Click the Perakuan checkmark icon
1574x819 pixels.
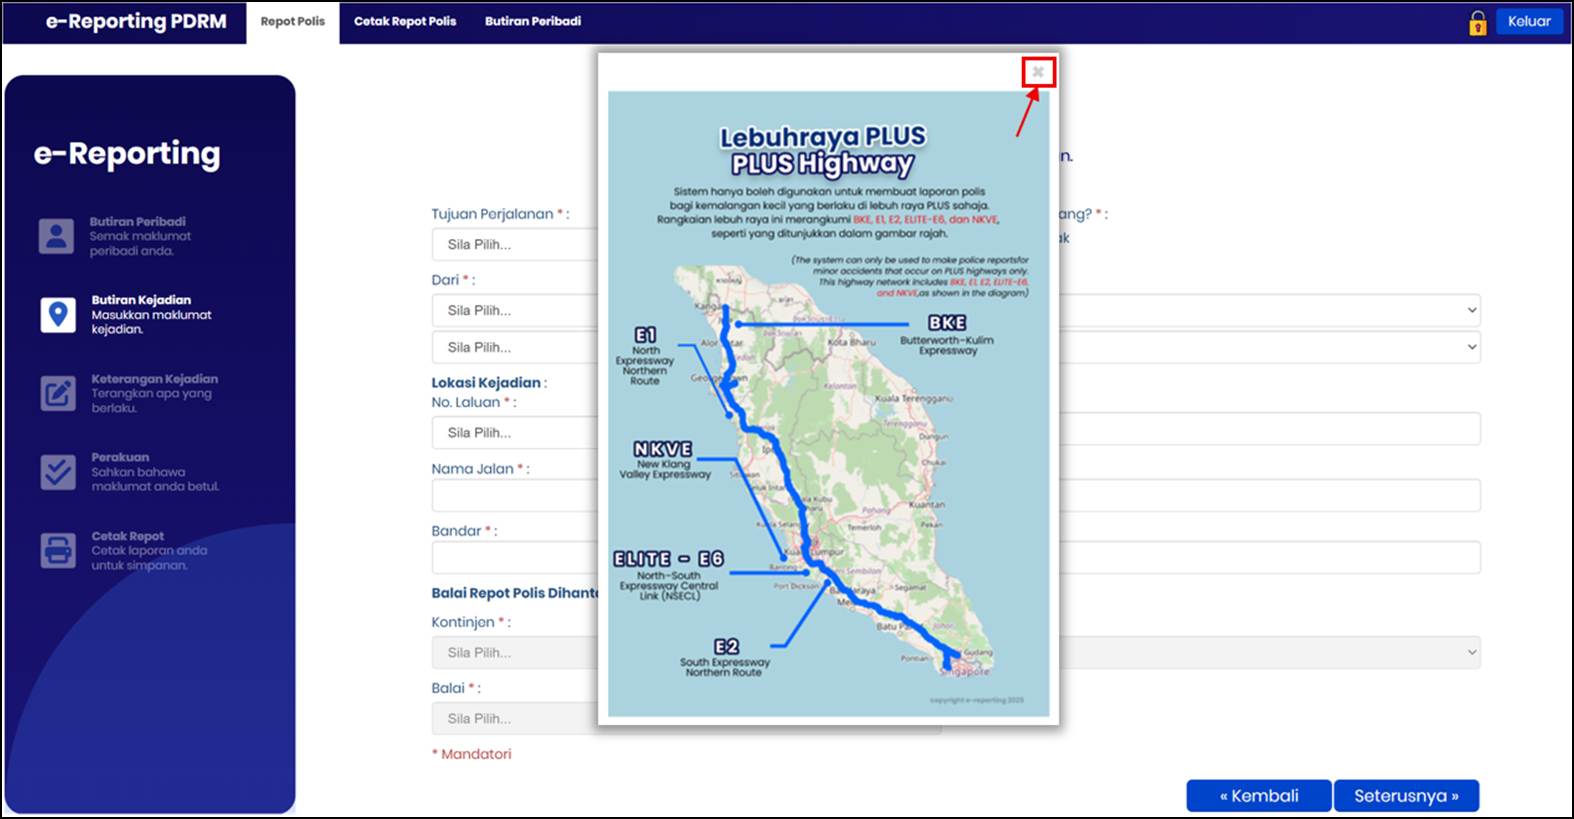(58, 471)
